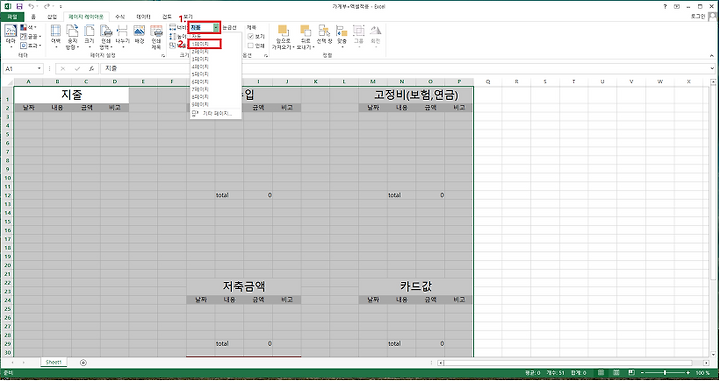Viewport: 720px width, 381px height.
Task: Switch to Normal view in status bar
Action: 601,373
